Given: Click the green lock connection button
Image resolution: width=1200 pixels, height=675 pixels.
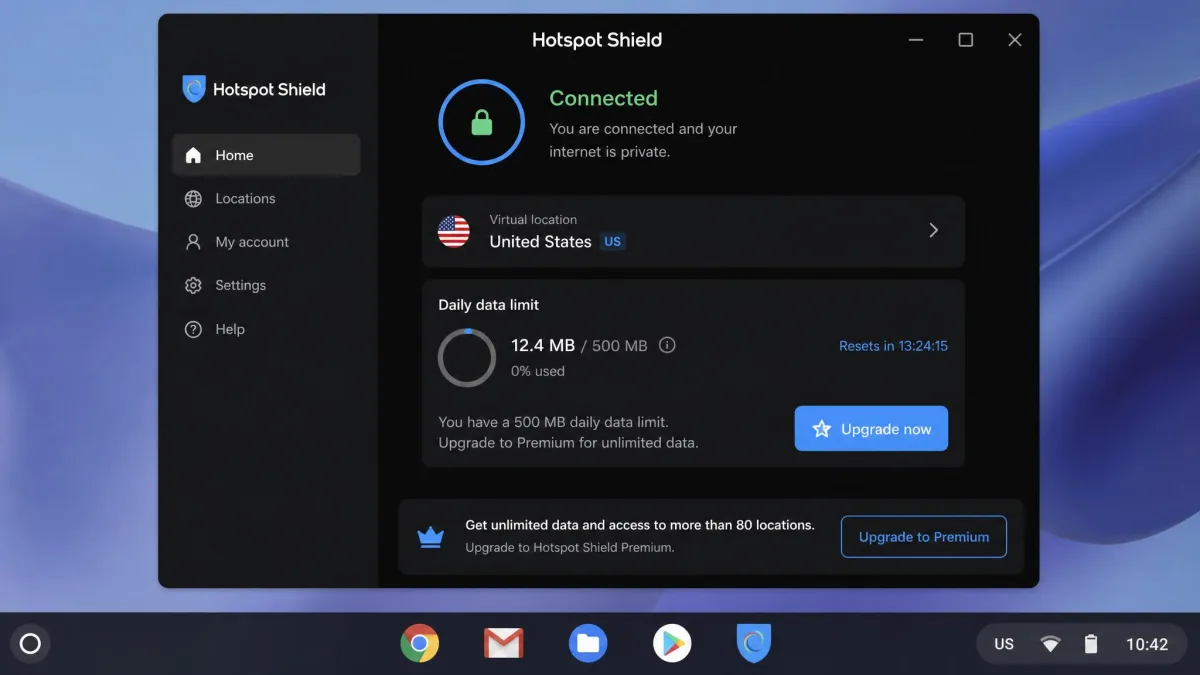Looking at the screenshot, I should coord(481,122).
